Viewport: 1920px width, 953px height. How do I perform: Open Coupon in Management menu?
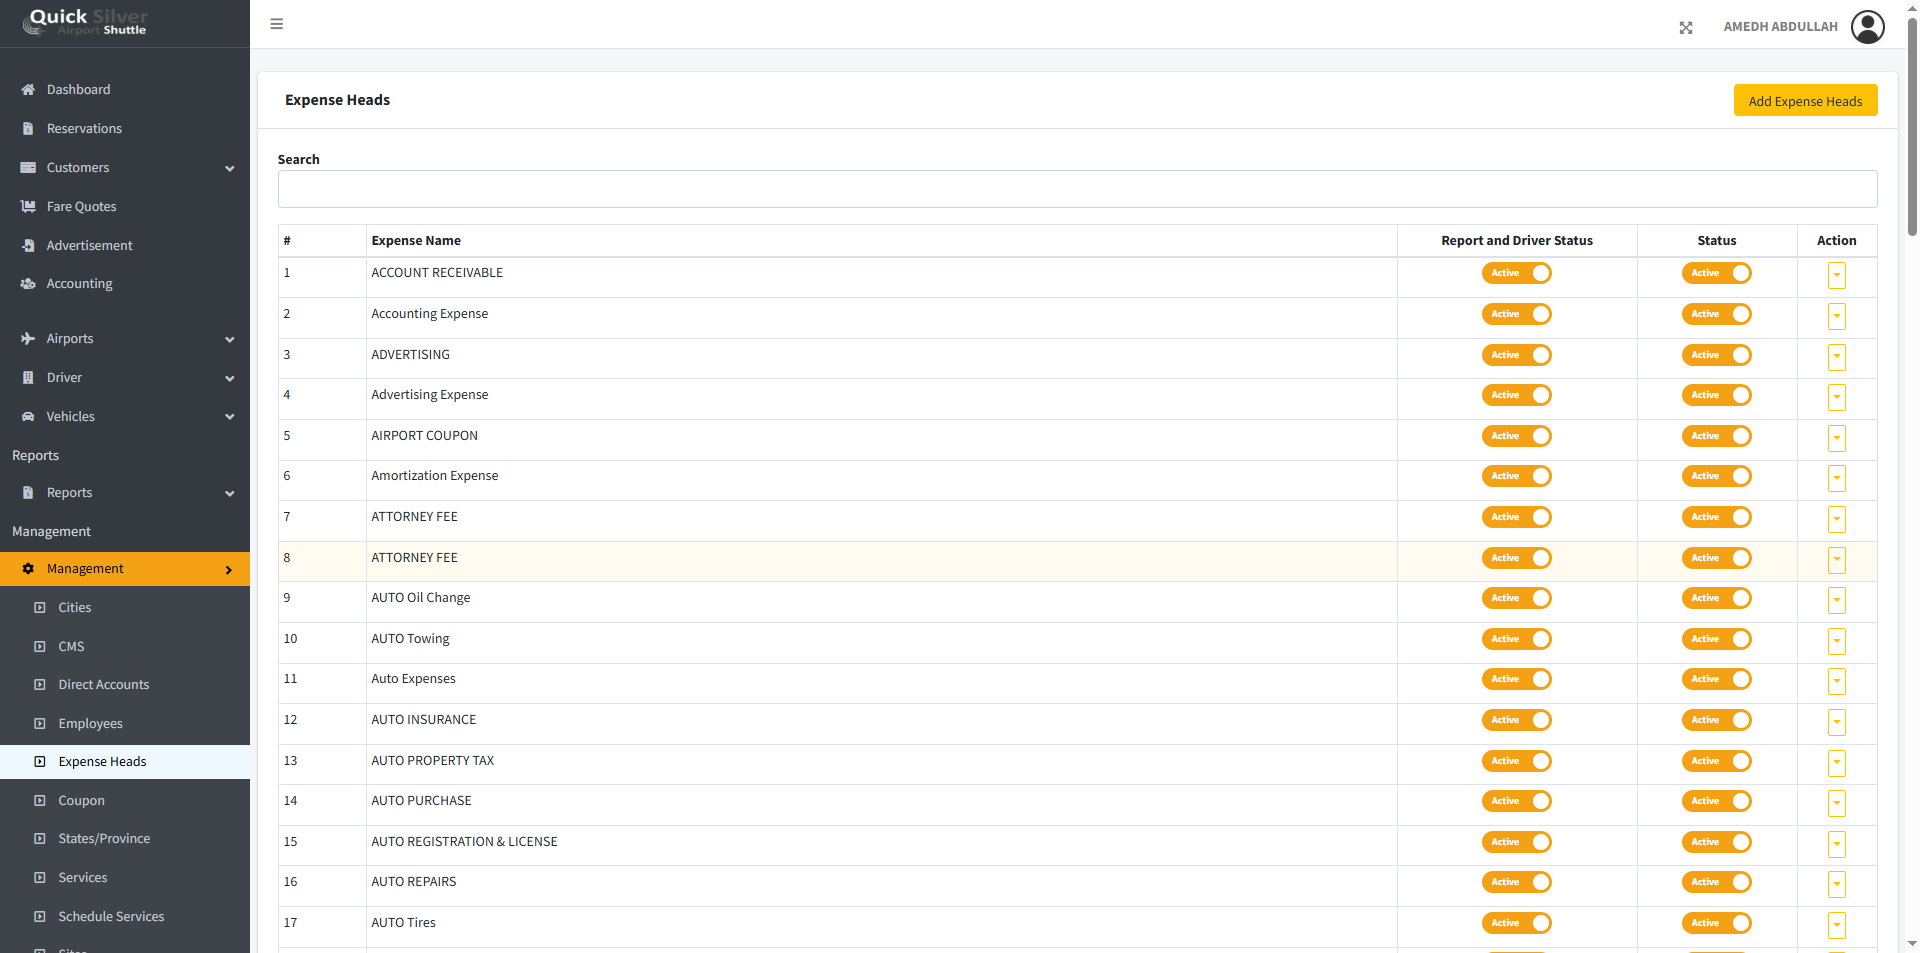pyautogui.click(x=81, y=801)
